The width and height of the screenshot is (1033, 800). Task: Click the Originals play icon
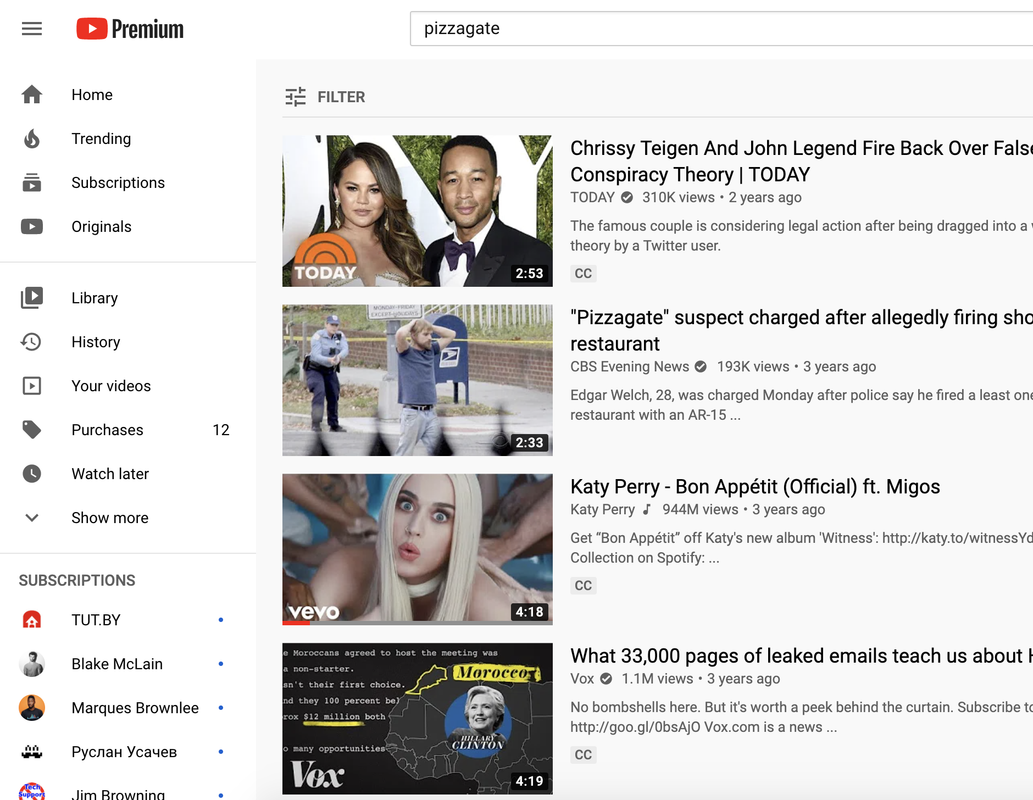click(32, 227)
